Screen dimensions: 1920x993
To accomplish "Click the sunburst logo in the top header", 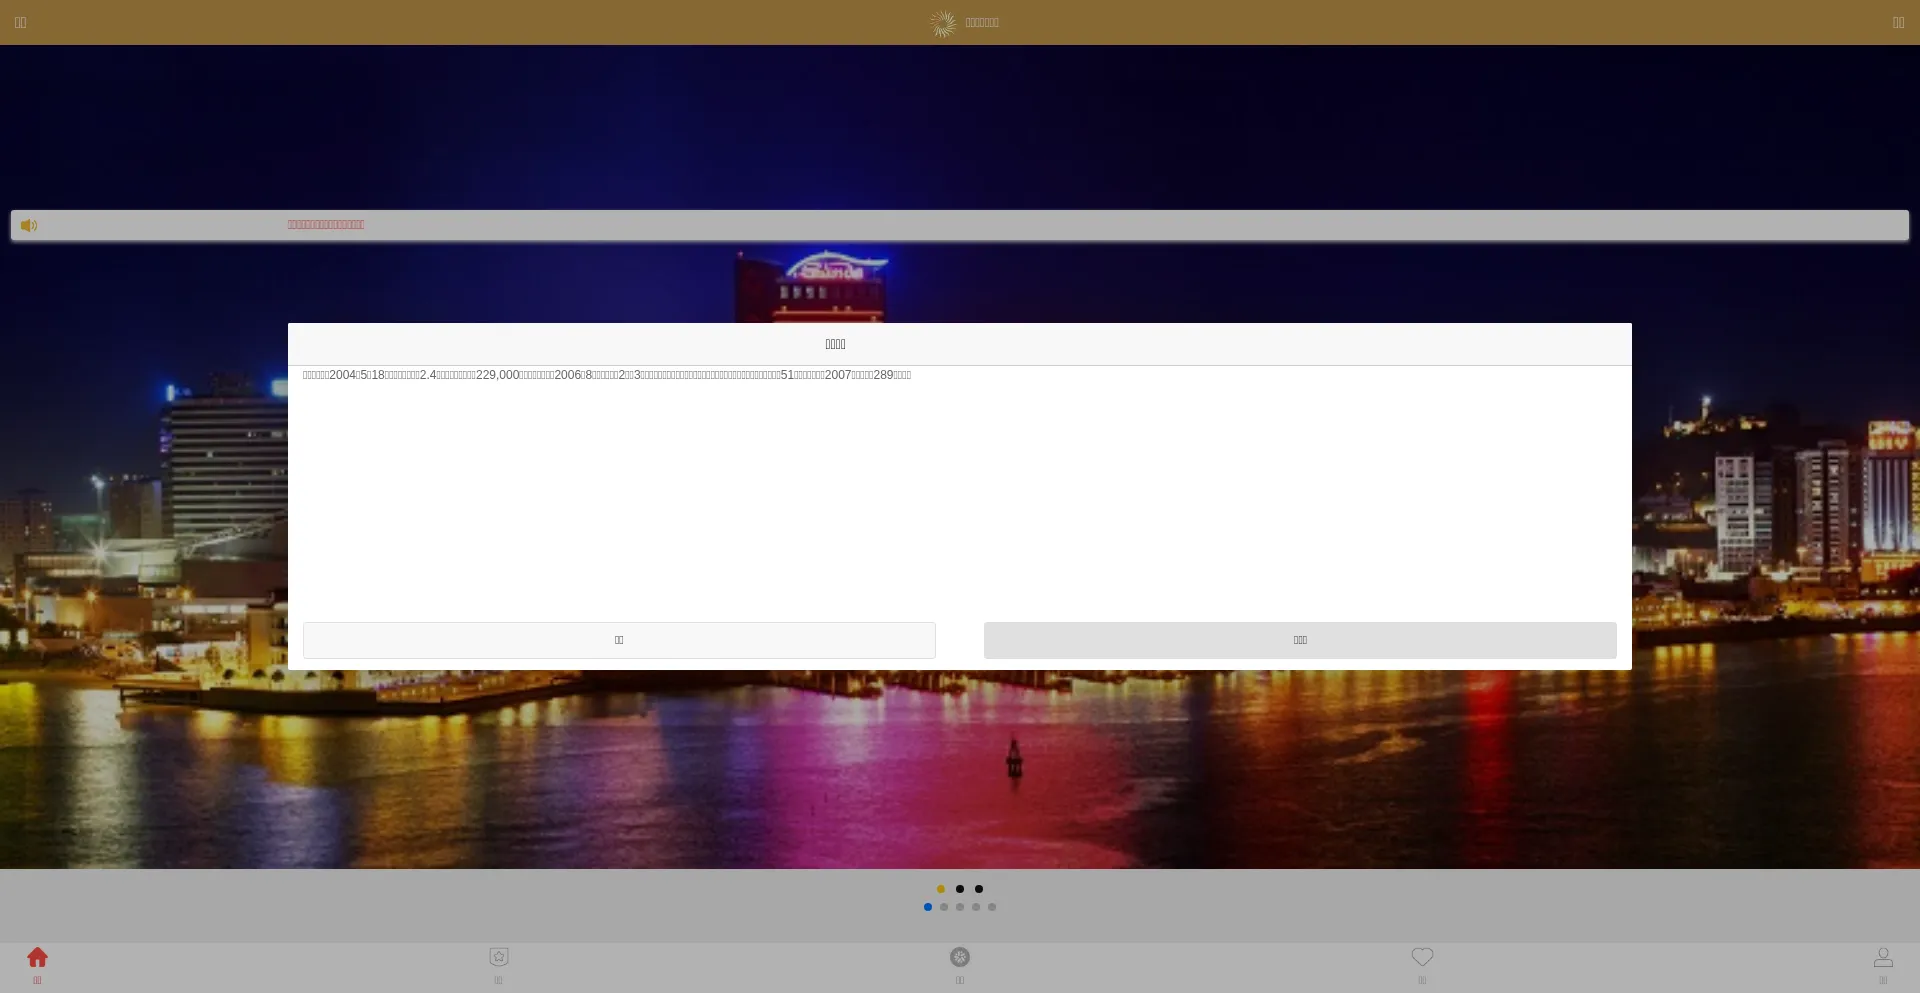I will [x=943, y=23].
